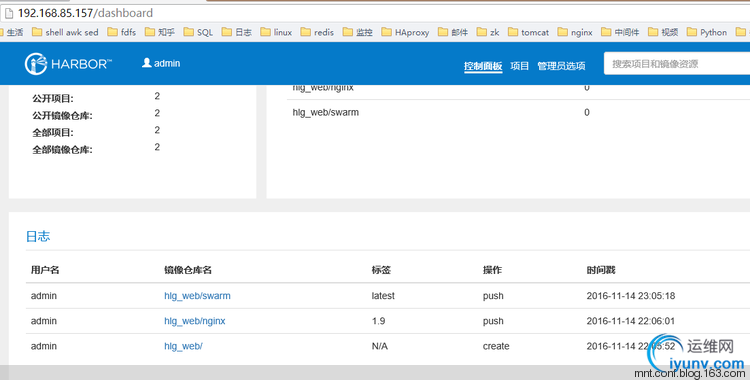Open the fdfs bookmark folder
Screen dimensions: 750x380
click(122, 32)
